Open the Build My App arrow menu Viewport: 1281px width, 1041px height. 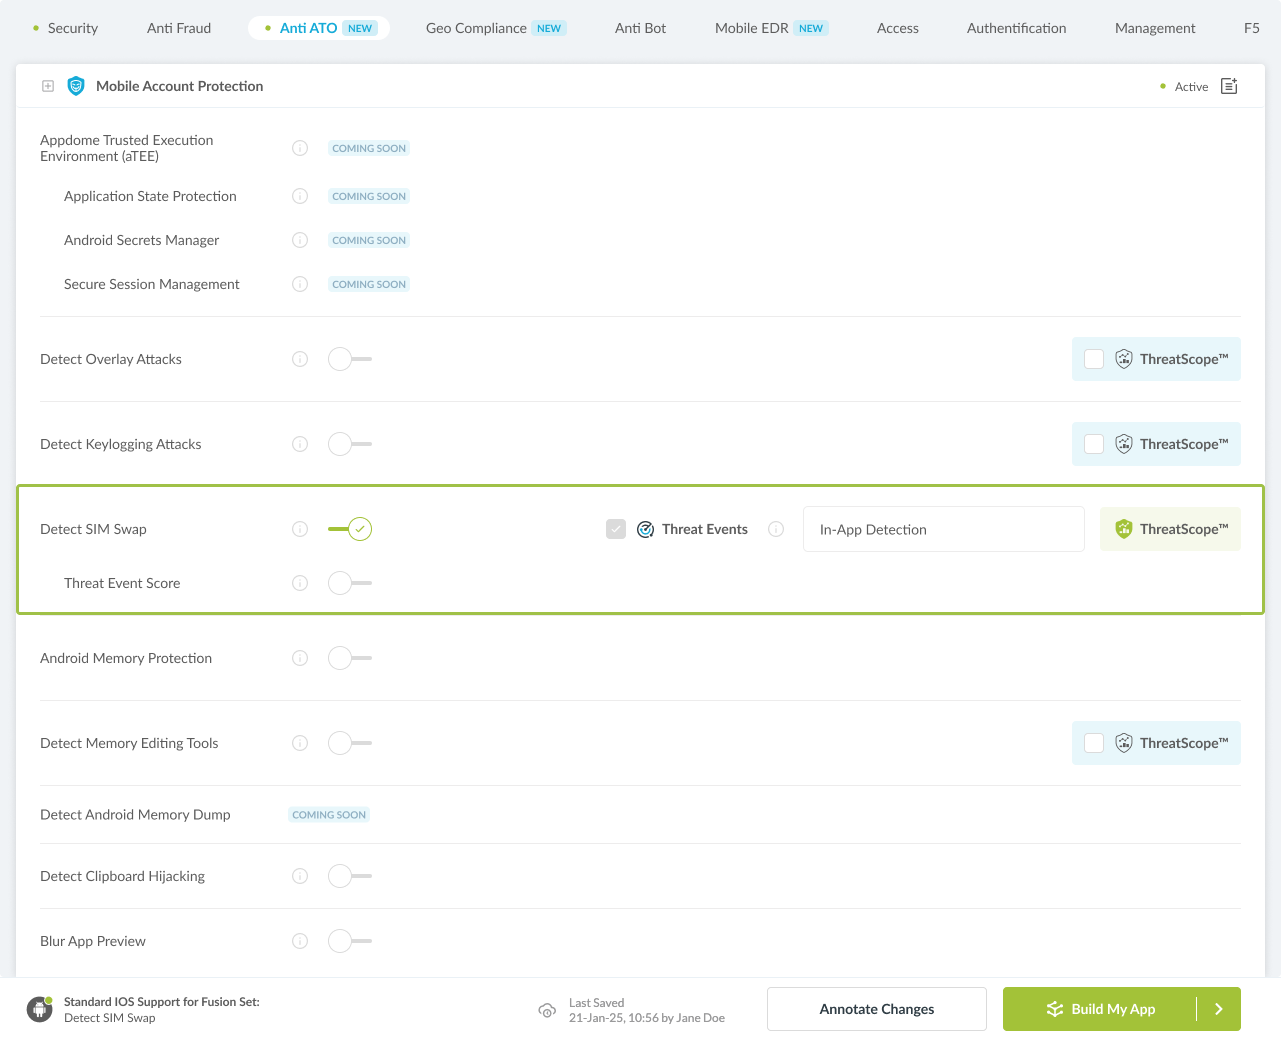click(x=1219, y=1009)
